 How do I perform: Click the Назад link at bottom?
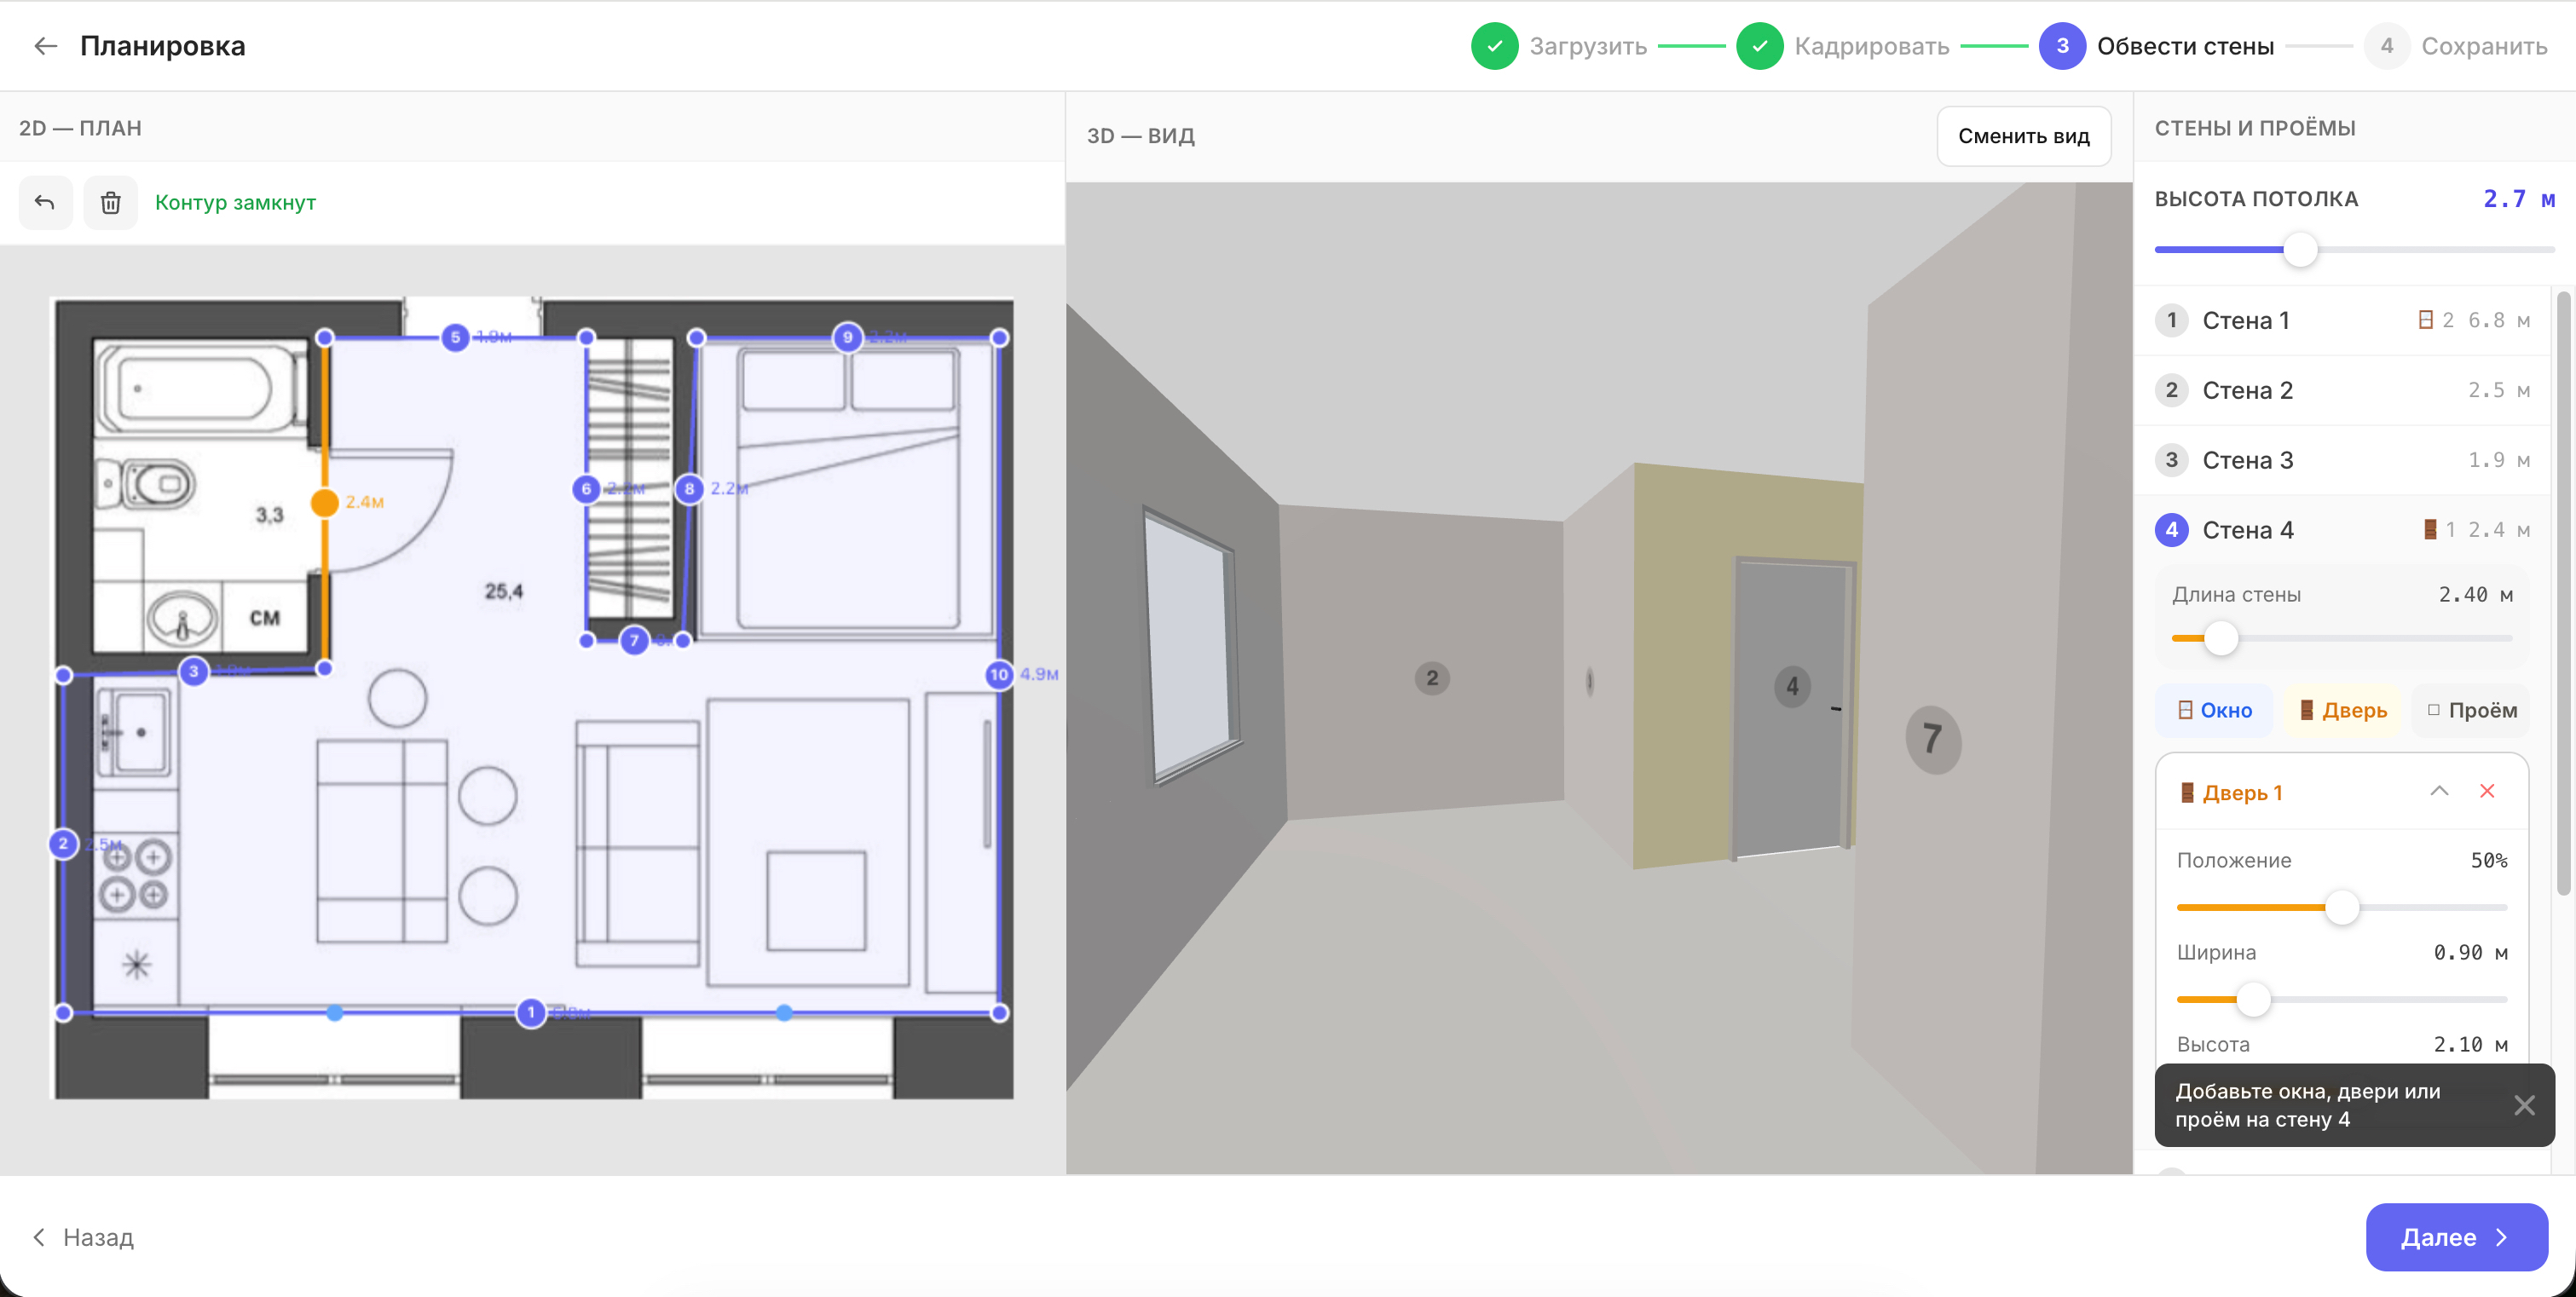tap(83, 1237)
